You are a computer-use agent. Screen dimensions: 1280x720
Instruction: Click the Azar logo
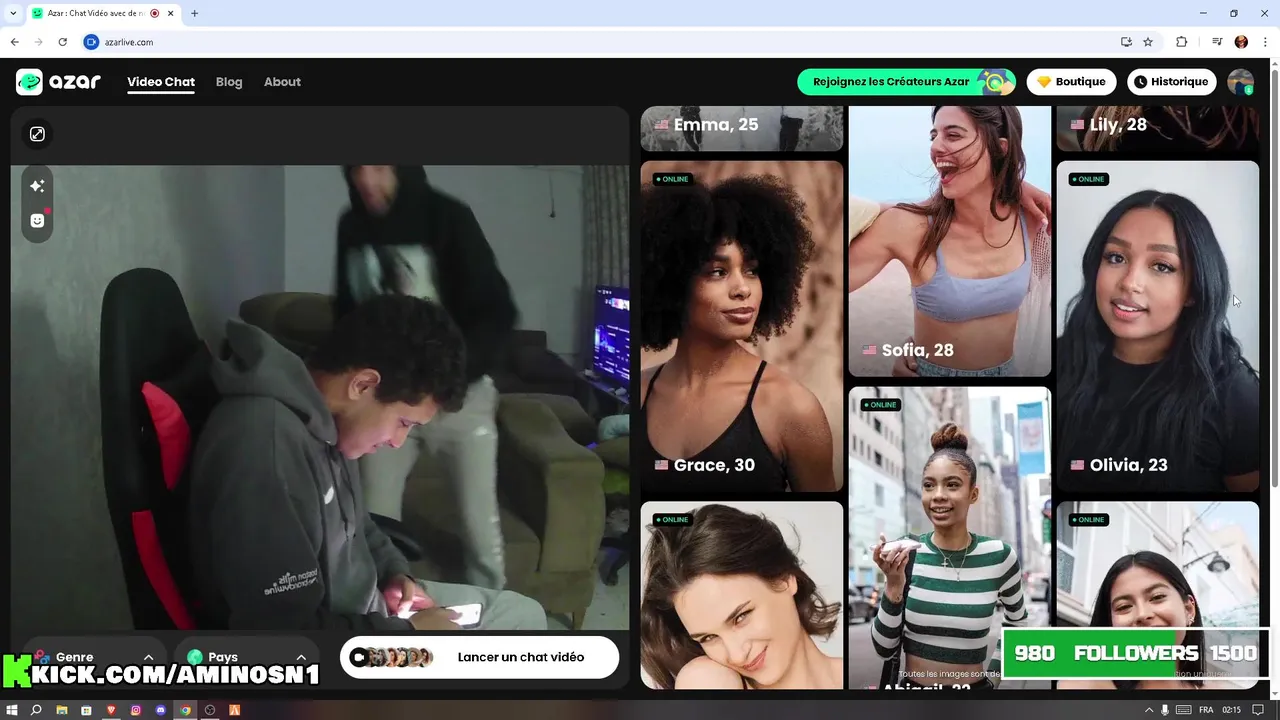coord(58,82)
